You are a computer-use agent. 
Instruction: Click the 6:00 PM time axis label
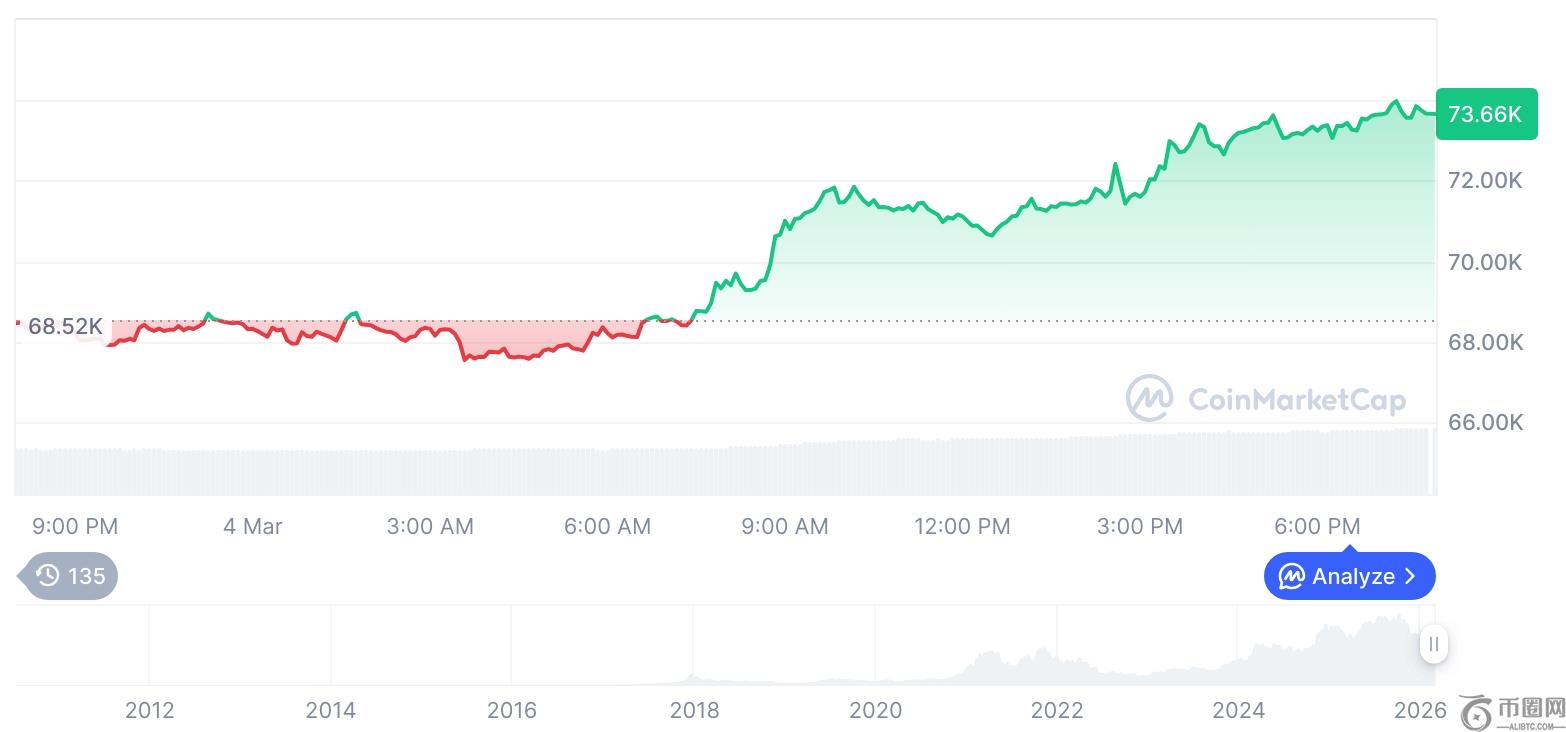pos(1317,526)
